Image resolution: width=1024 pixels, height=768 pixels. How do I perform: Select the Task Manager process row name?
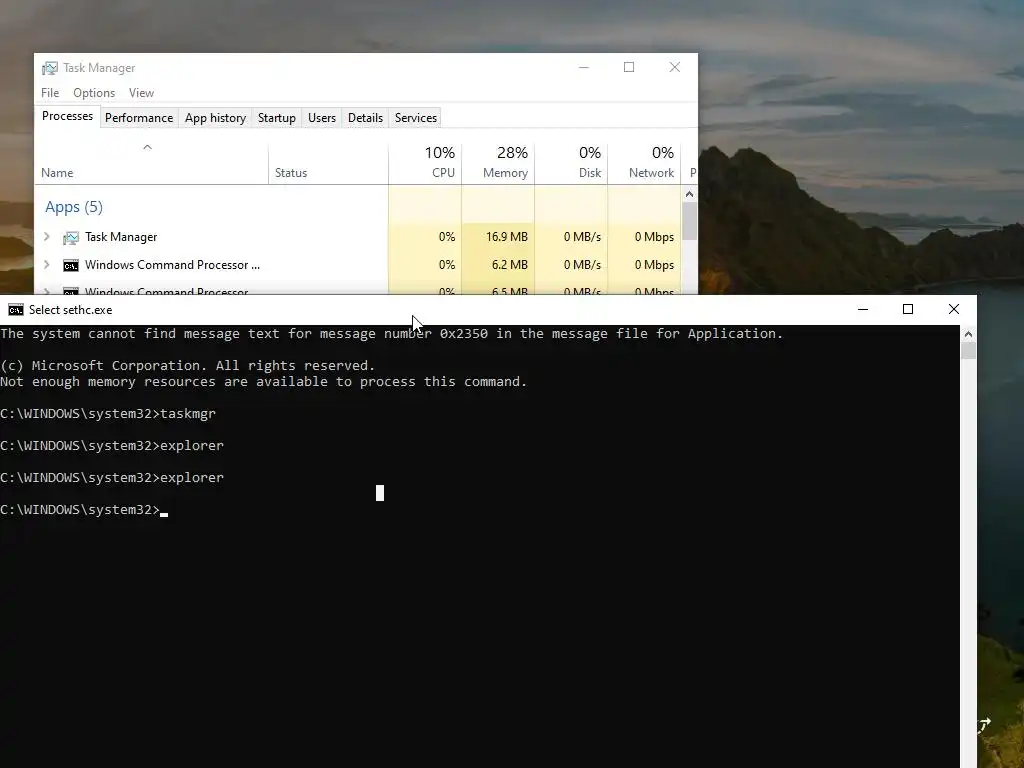[121, 237]
